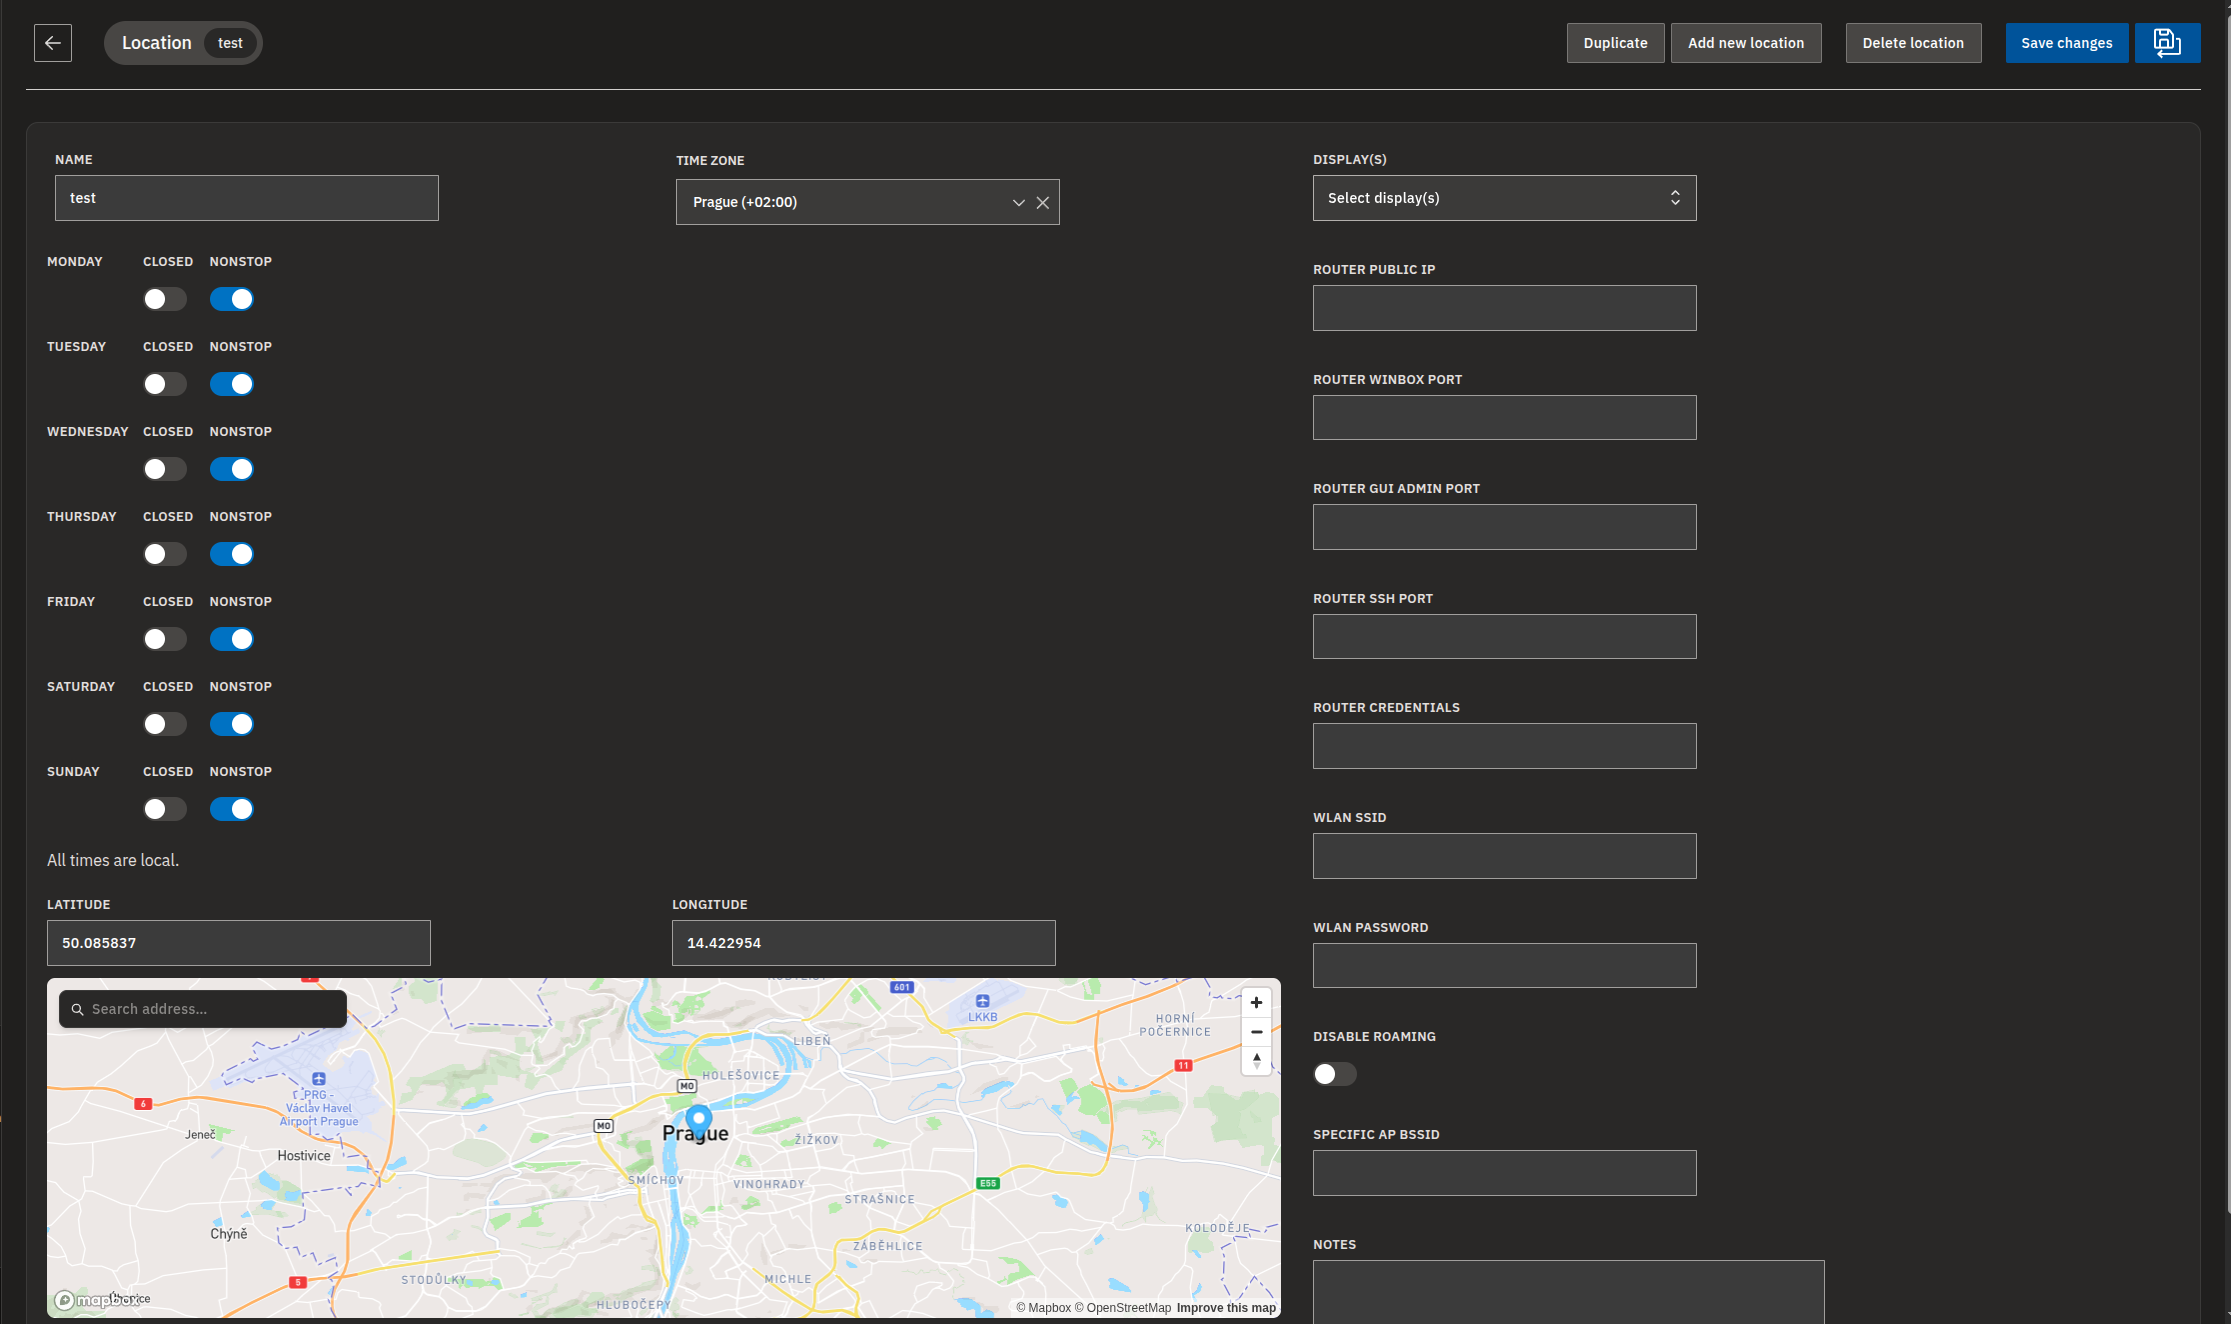Go back using the arrow icon

pos(53,43)
